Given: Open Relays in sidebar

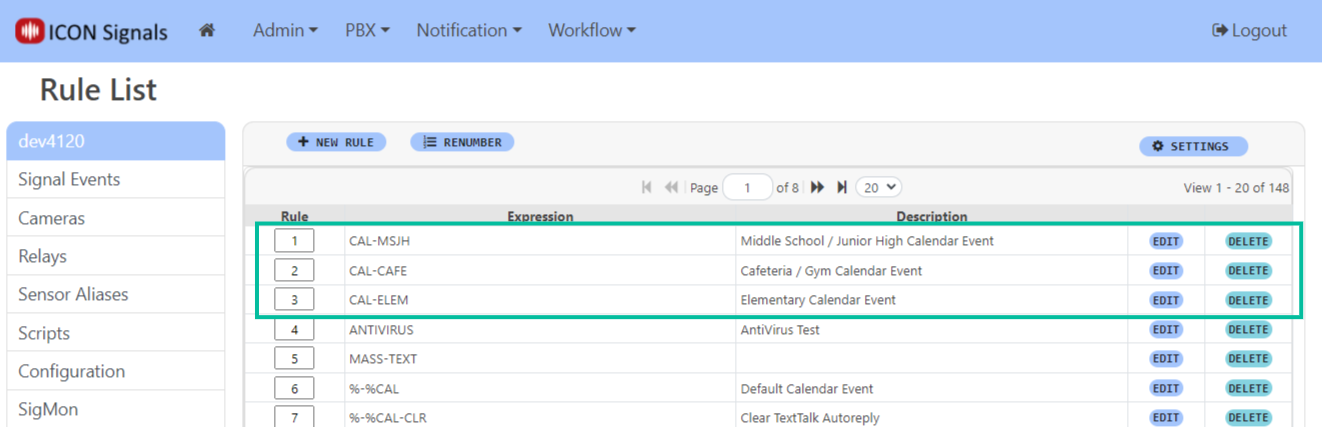Looking at the screenshot, I should click(x=116, y=256).
